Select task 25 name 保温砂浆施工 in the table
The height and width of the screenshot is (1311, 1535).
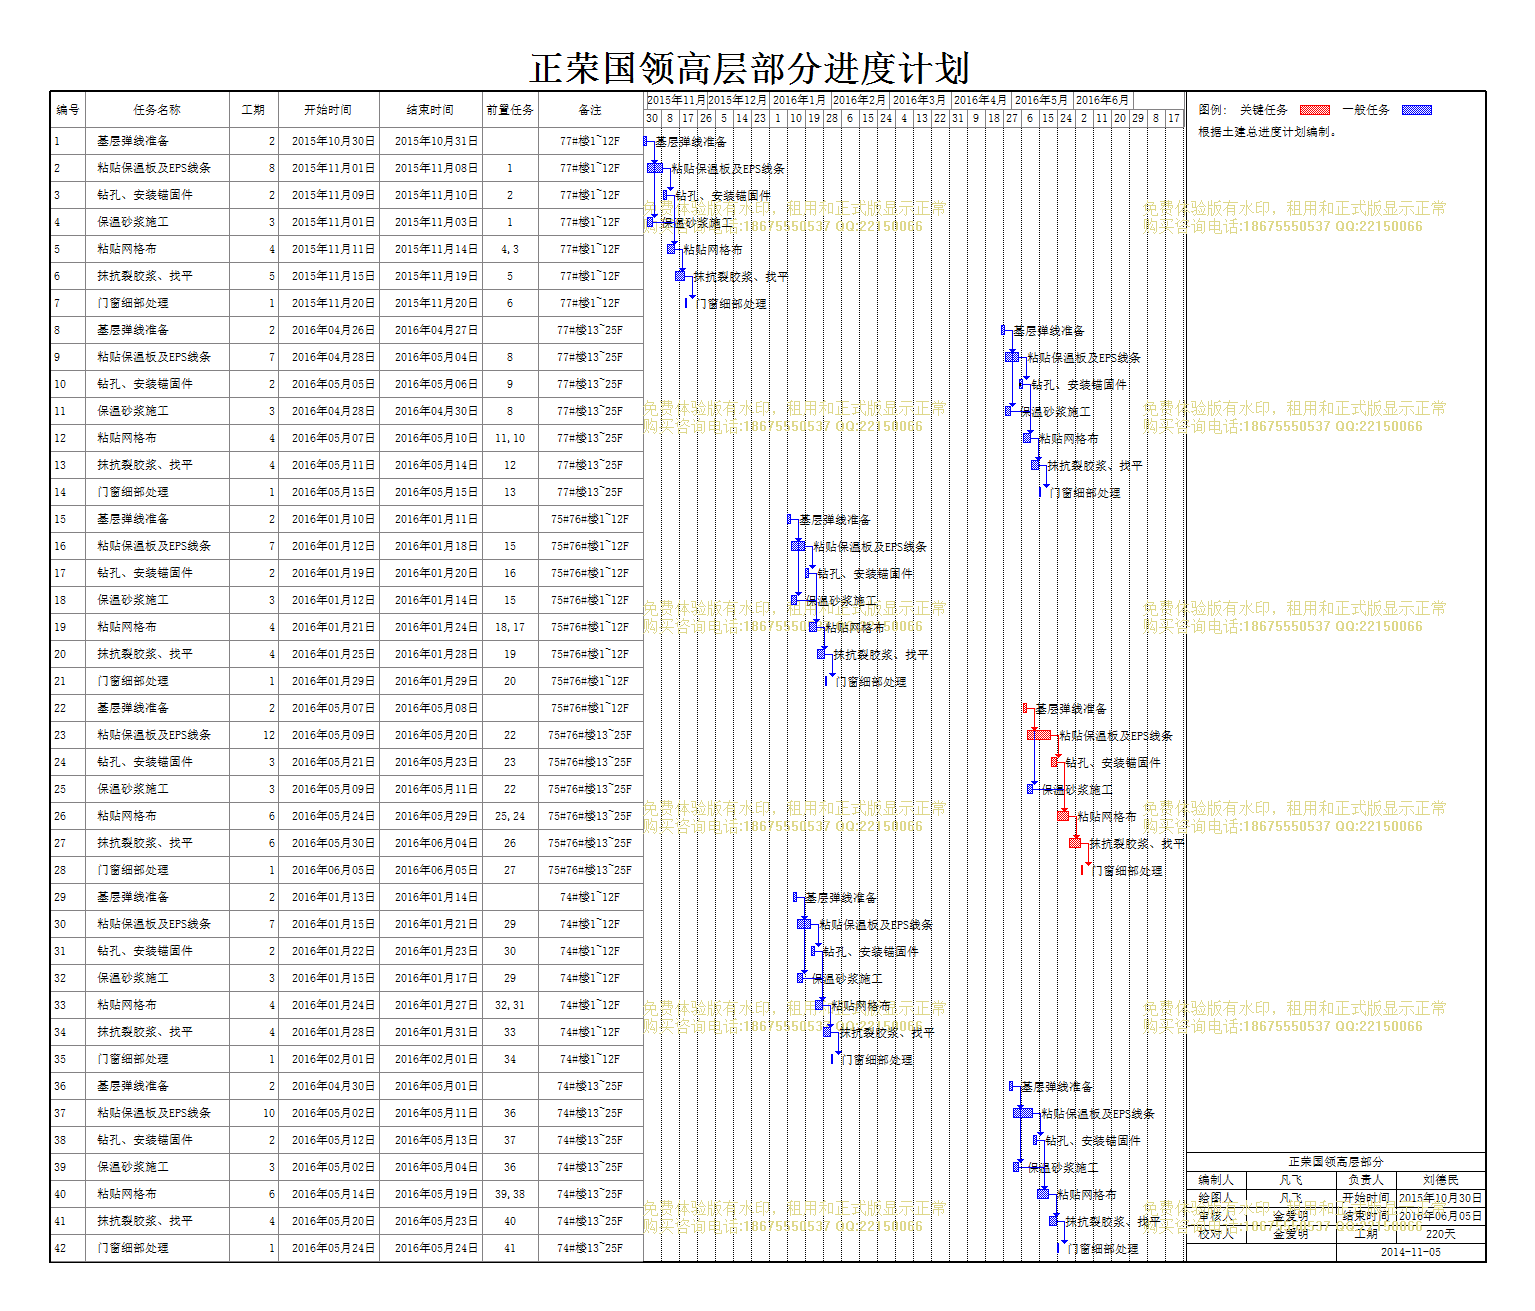(x=133, y=789)
